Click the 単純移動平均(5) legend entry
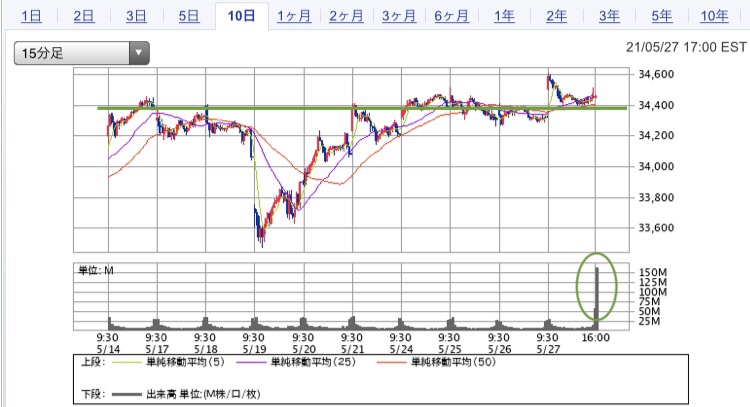 click(x=185, y=362)
